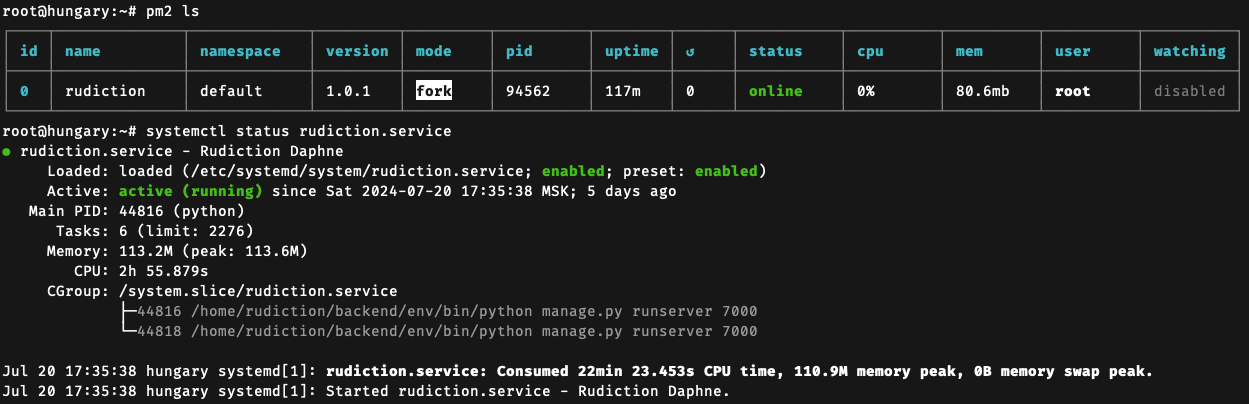This screenshot has width=1249, height=404.
Task: Click the highlighted fork mode cell
Action: pyautogui.click(x=435, y=91)
